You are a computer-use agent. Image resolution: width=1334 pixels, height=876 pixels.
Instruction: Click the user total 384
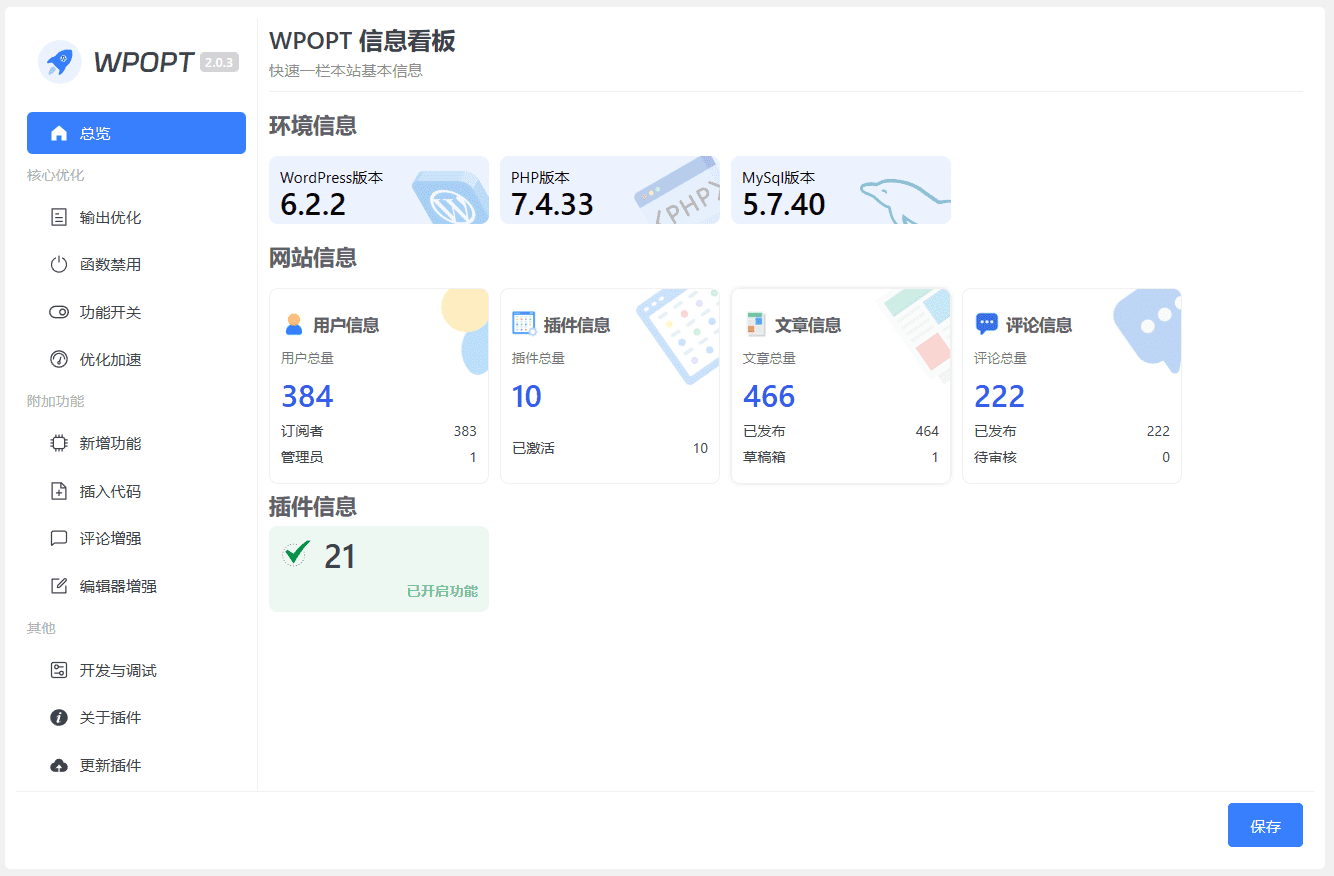[x=307, y=396]
